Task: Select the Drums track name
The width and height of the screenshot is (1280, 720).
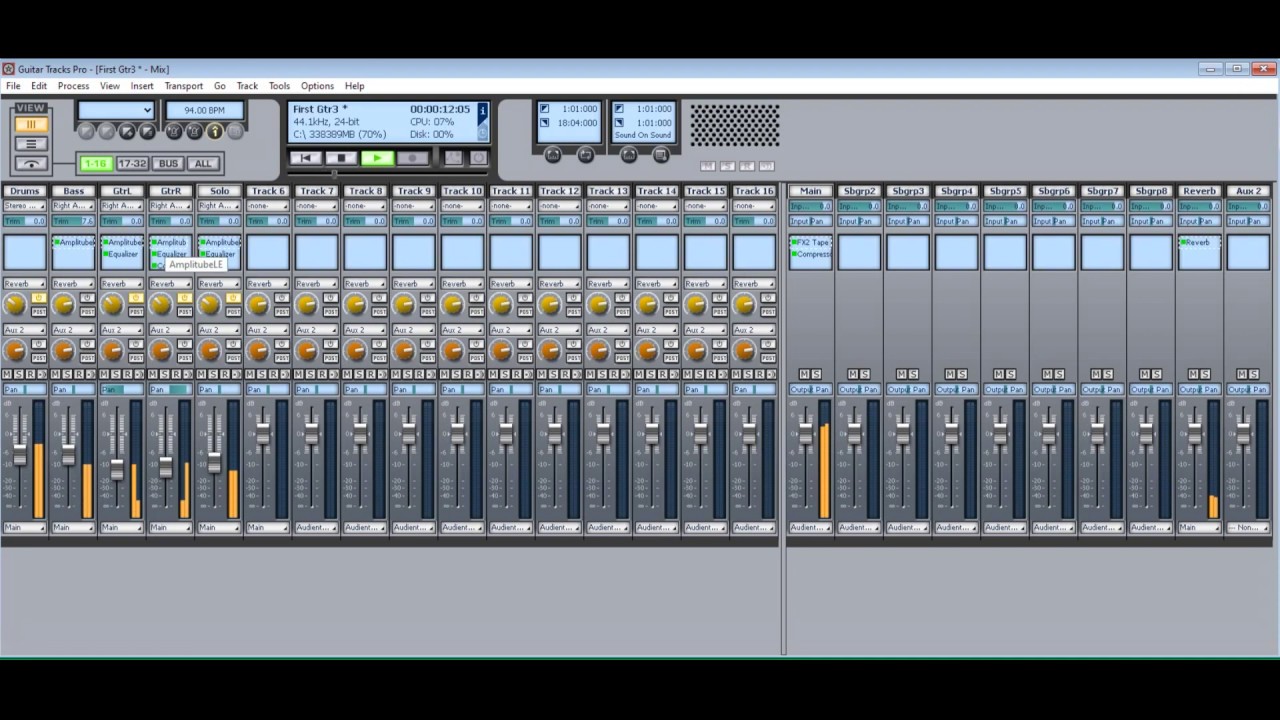Action: pyautogui.click(x=24, y=191)
